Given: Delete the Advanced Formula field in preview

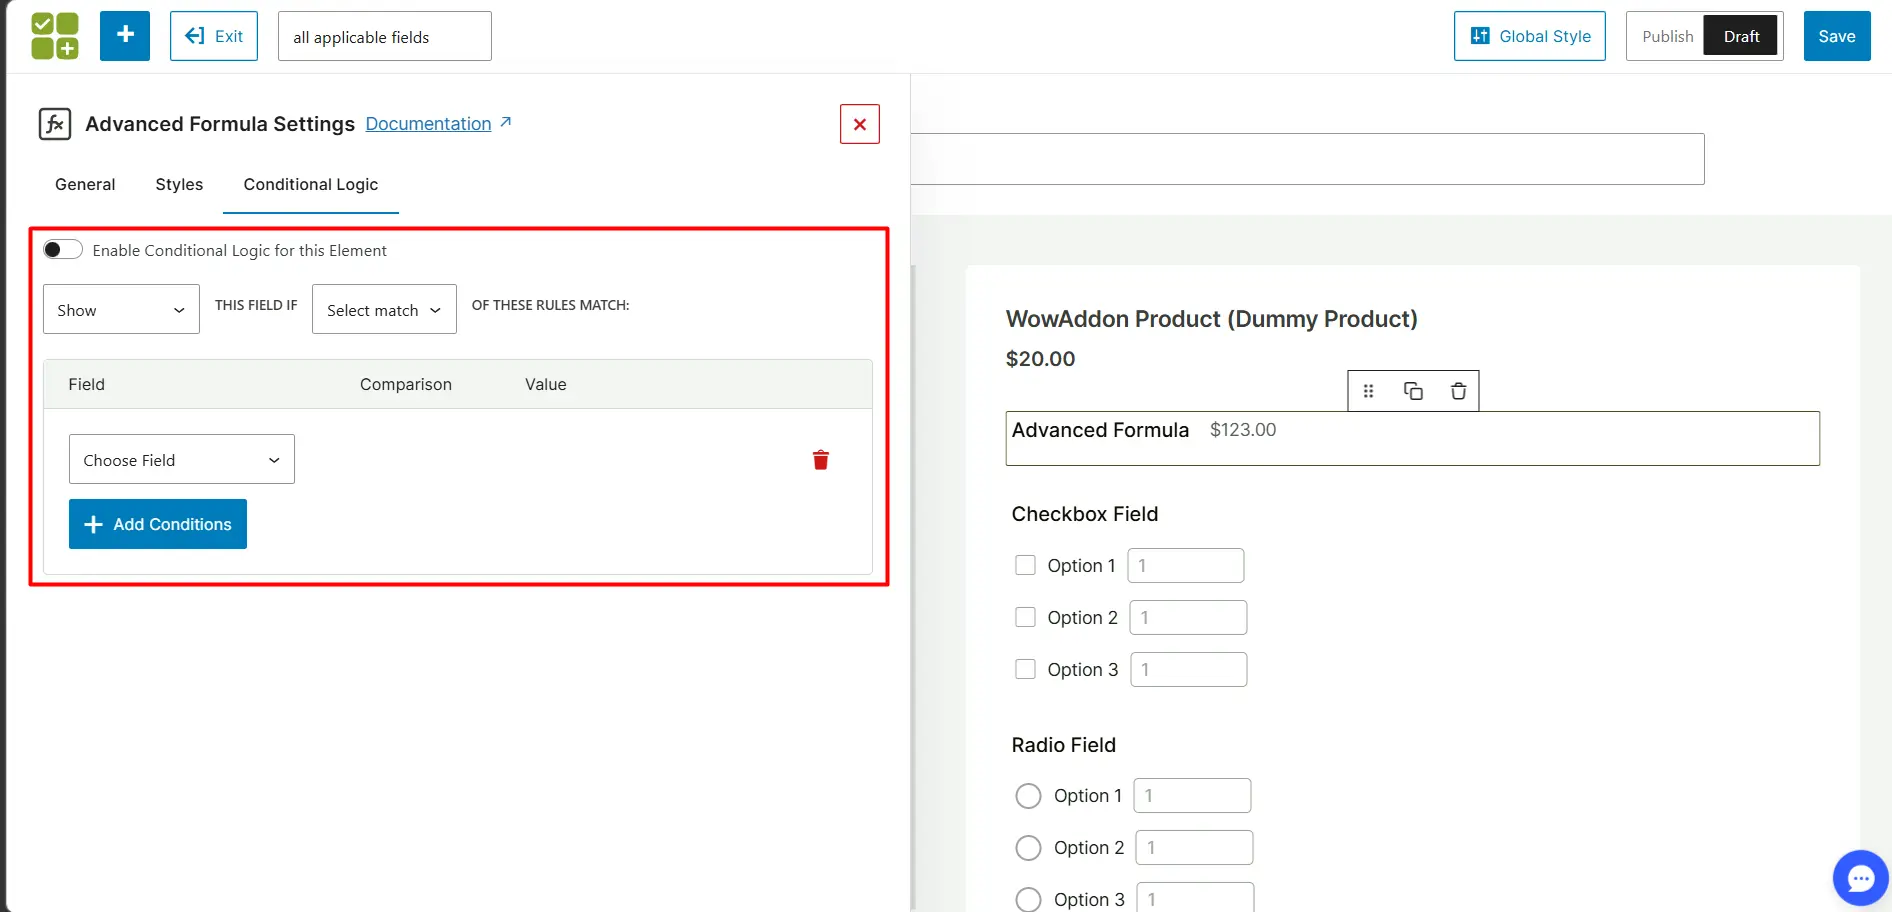Looking at the screenshot, I should tap(1458, 391).
